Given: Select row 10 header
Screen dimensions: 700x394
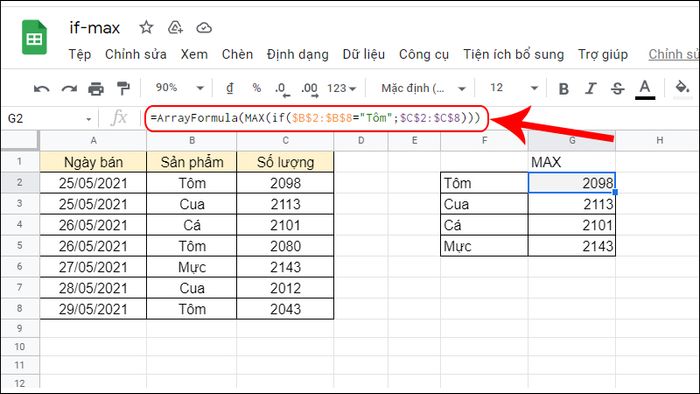Looking at the screenshot, I should point(20,347).
